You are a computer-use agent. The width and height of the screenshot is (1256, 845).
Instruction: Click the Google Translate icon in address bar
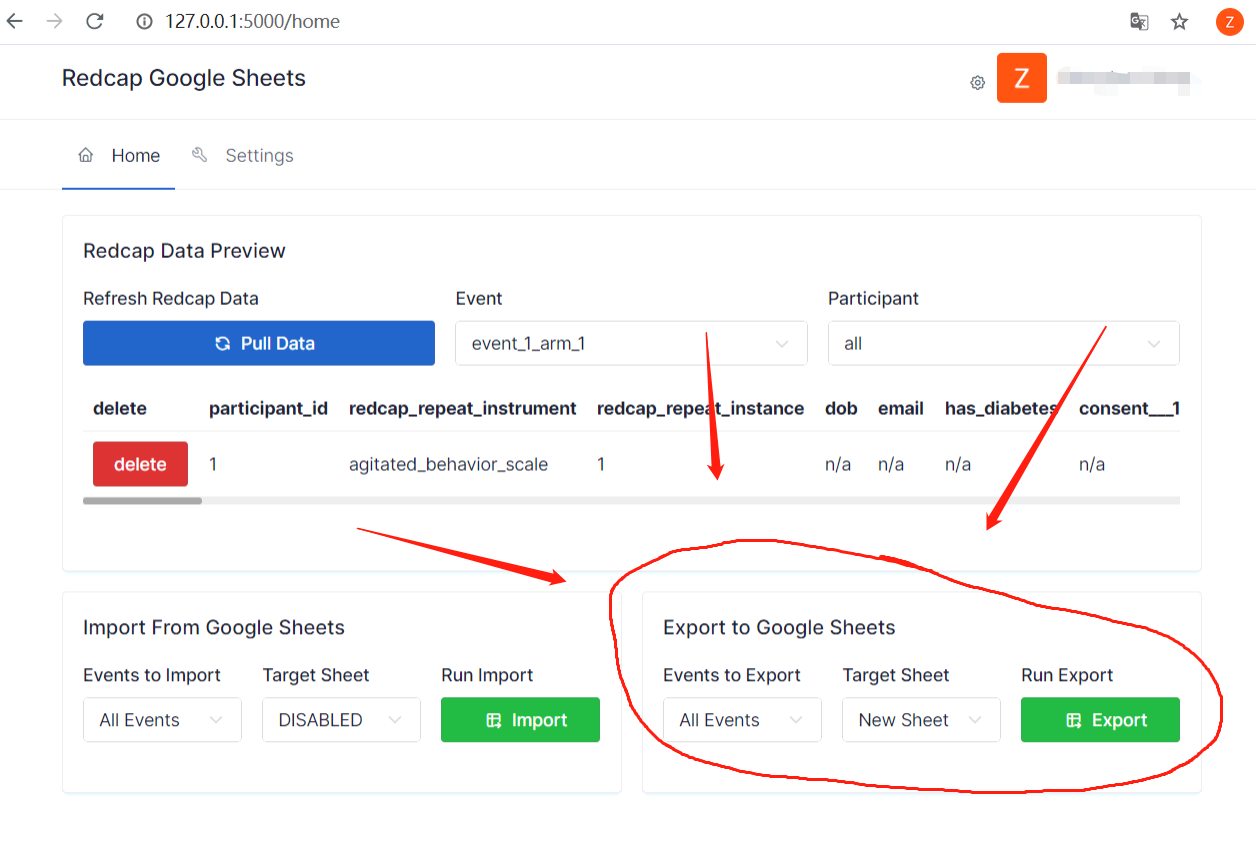tap(1139, 21)
